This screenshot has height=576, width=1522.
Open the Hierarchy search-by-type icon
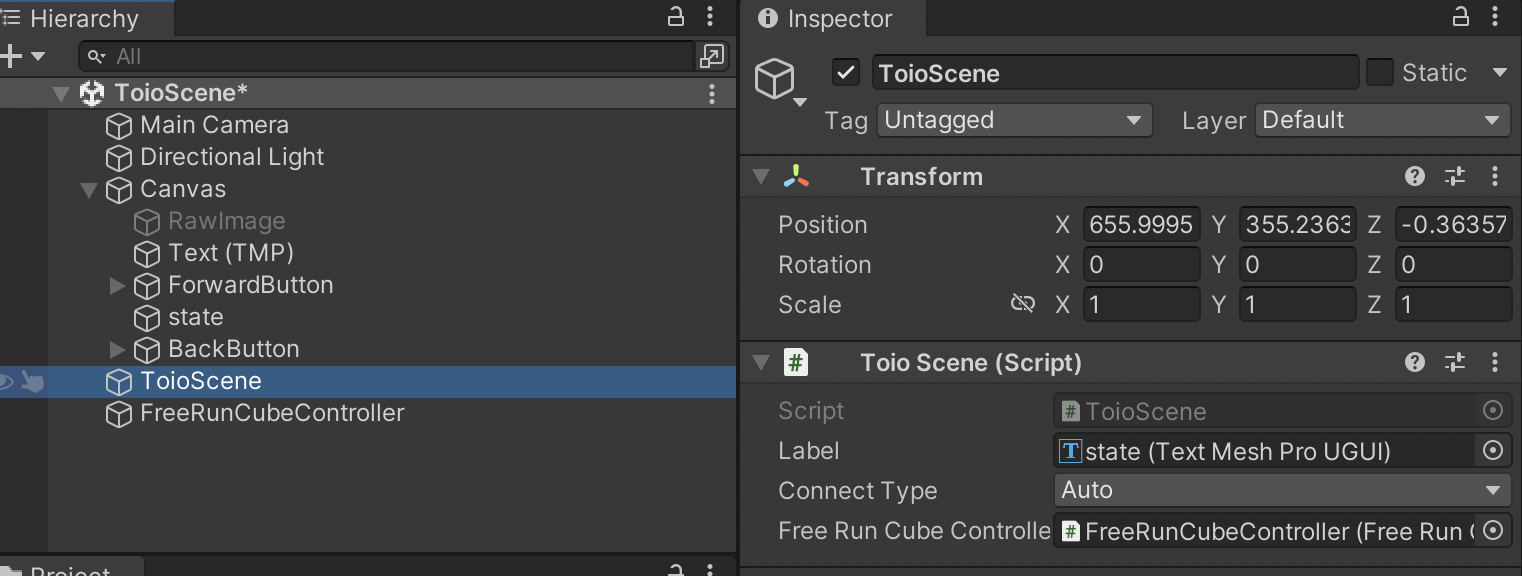pyautogui.click(x=712, y=56)
